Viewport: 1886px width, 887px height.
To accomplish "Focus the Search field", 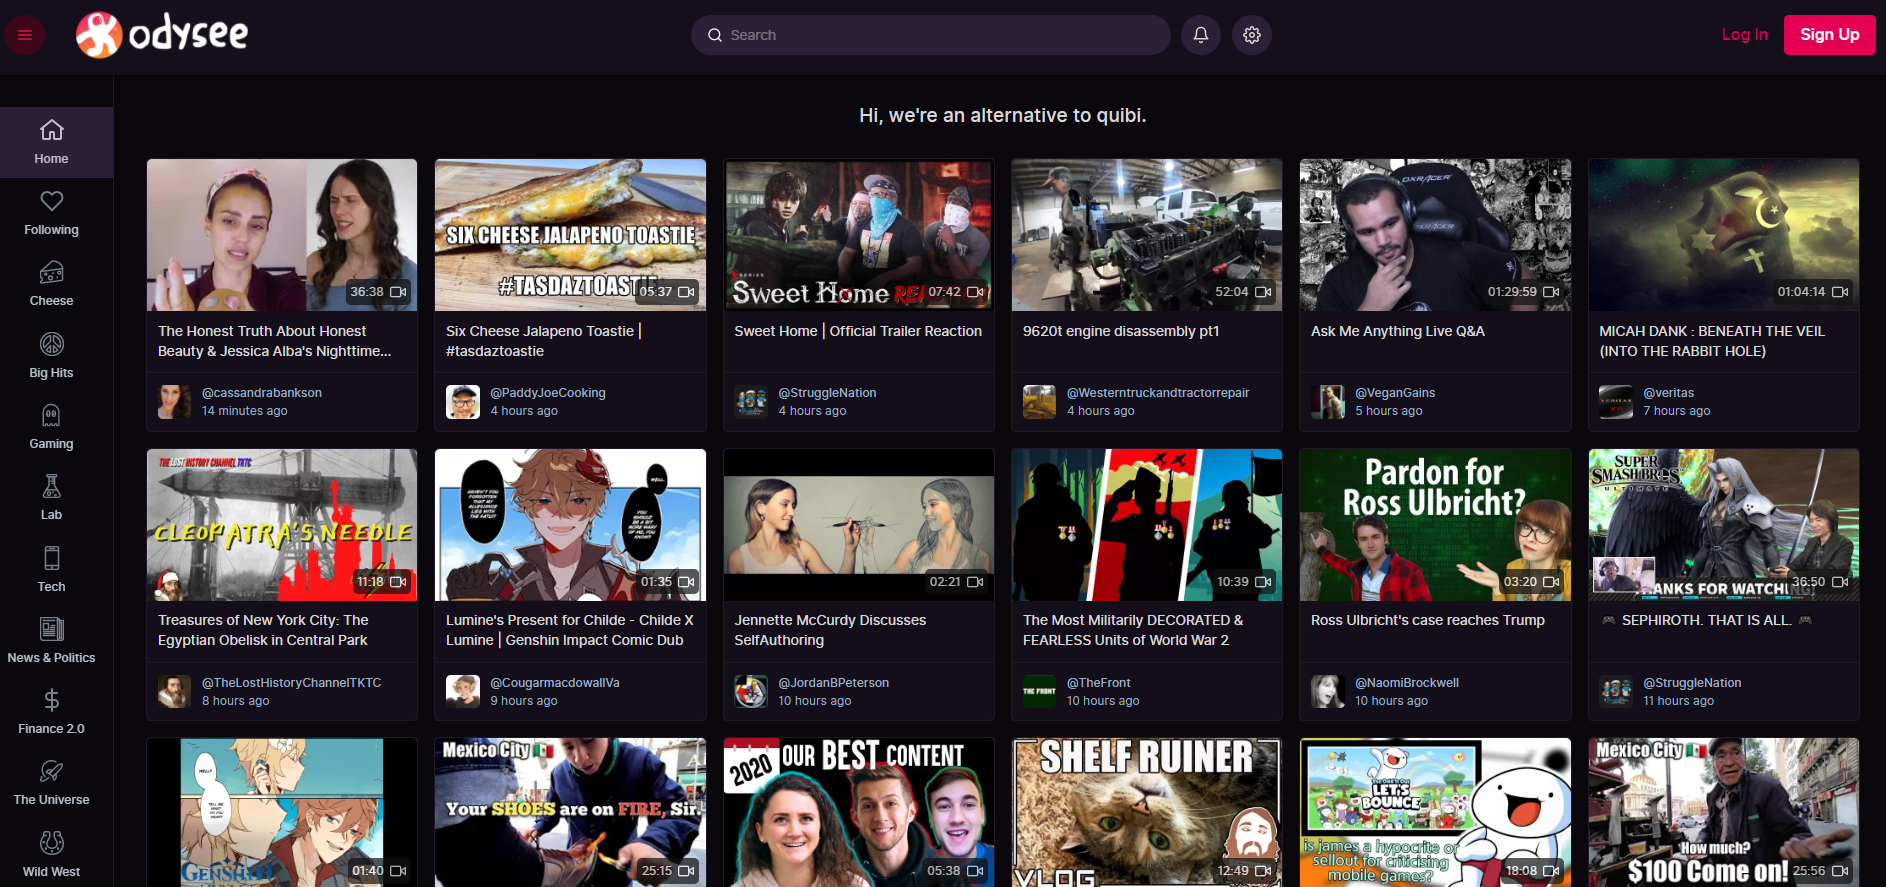I will [x=931, y=35].
